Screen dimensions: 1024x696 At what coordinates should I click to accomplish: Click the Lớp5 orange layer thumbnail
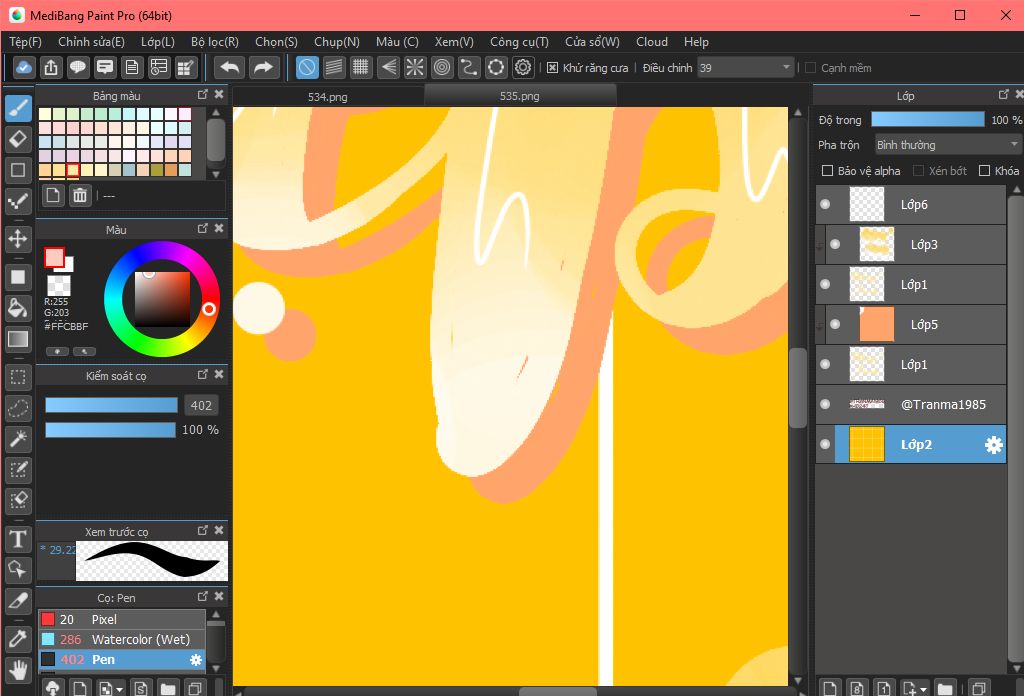tap(876, 324)
